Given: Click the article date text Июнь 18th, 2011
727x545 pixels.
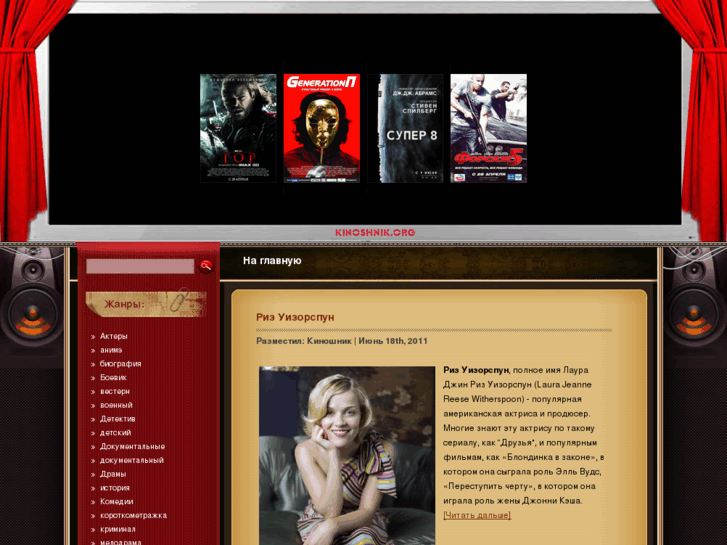Looking at the screenshot, I should click(393, 341).
